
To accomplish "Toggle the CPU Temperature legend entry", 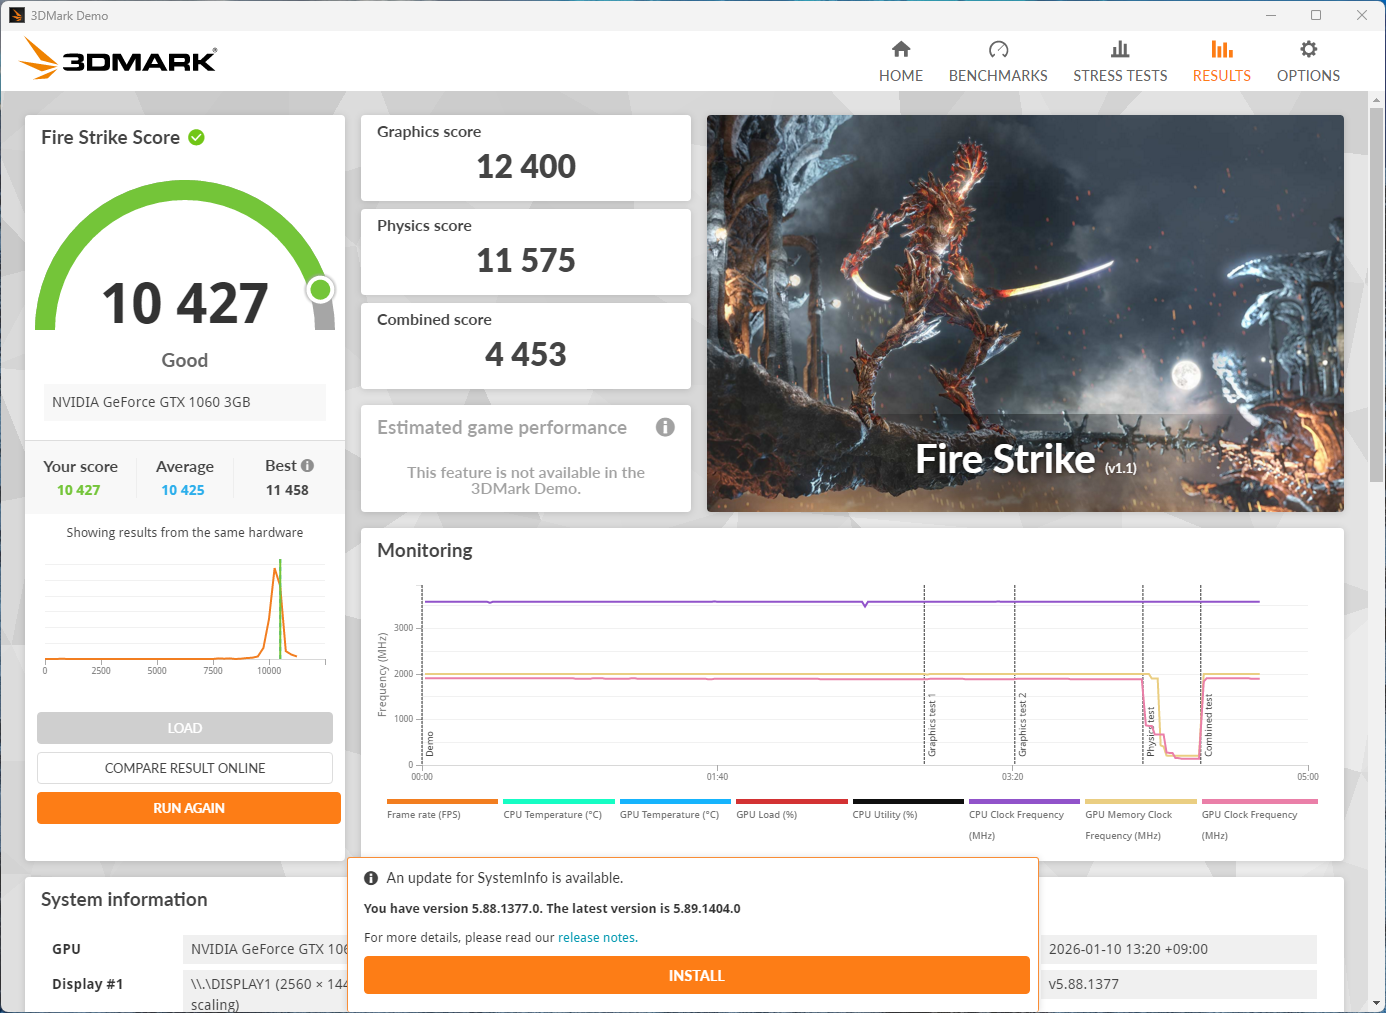I will 558,809.
